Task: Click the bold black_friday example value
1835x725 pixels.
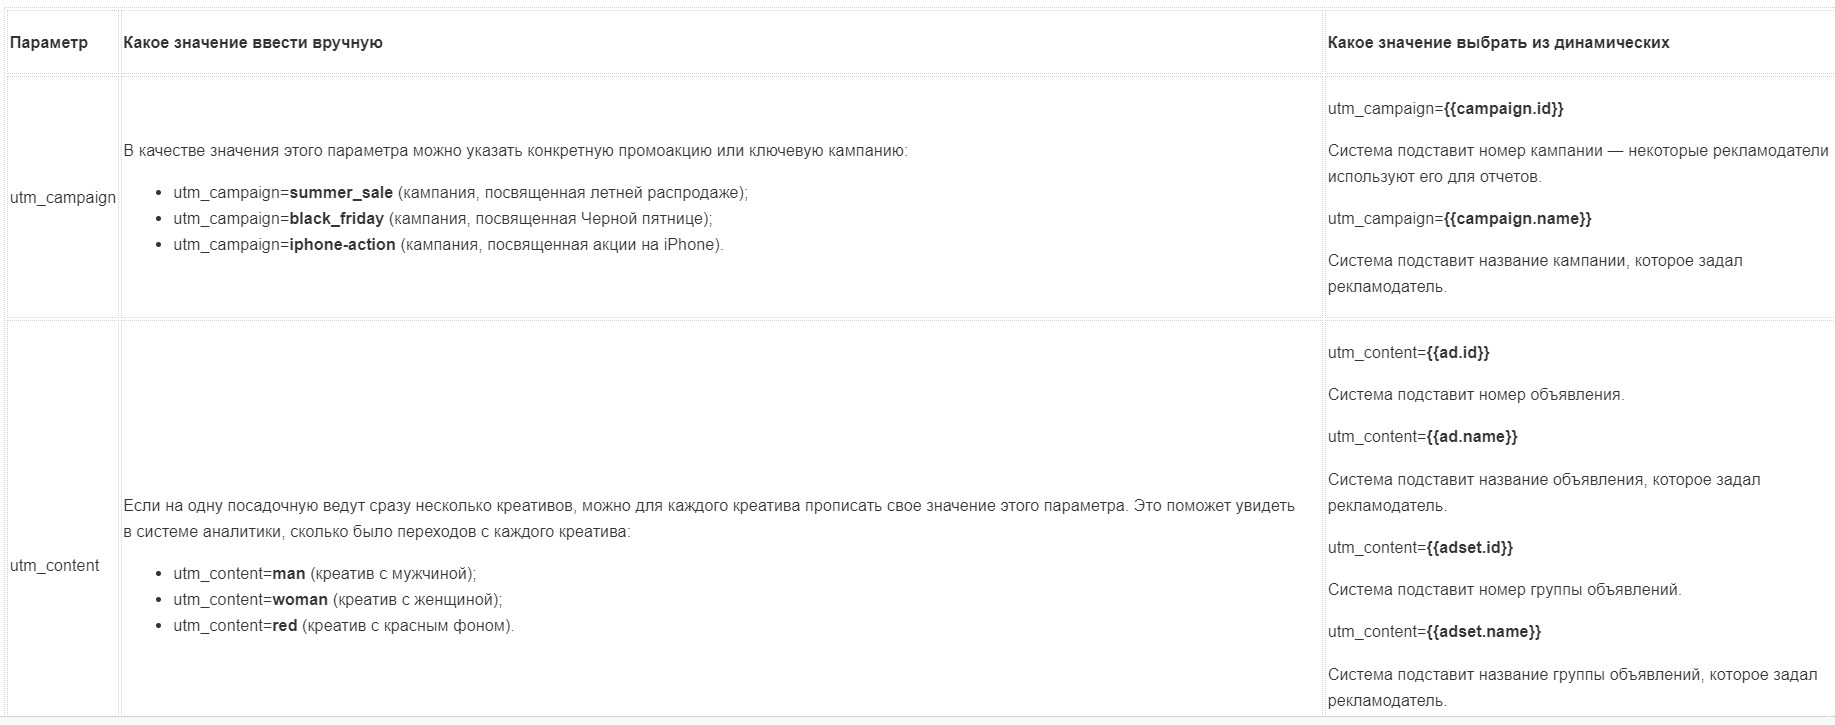Action: tap(336, 219)
